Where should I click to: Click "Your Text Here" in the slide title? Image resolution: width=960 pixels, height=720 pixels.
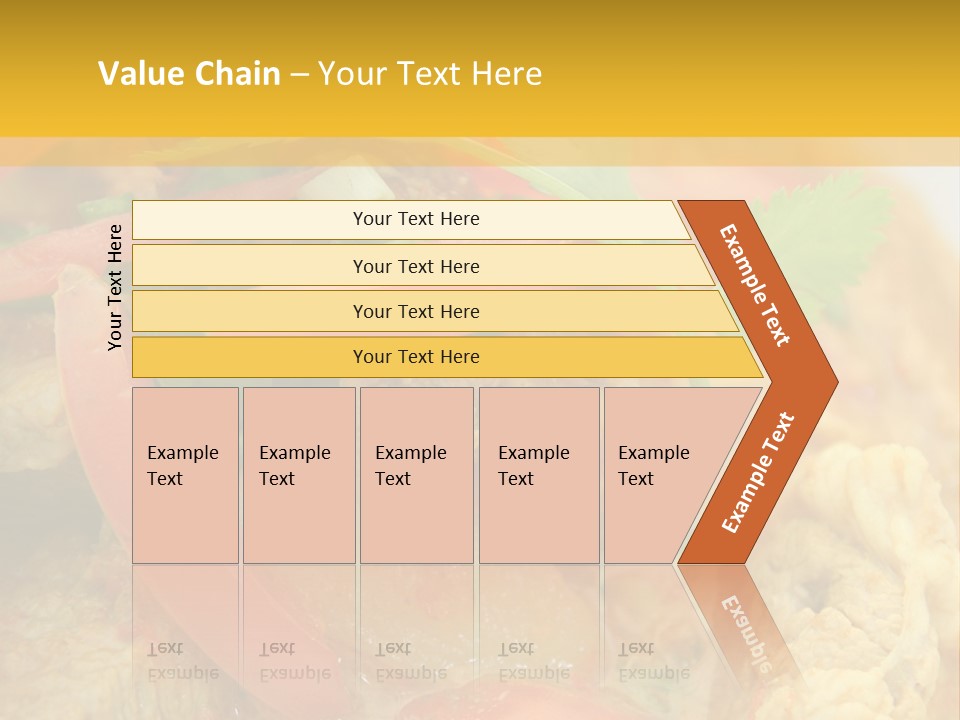tap(430, 74)
